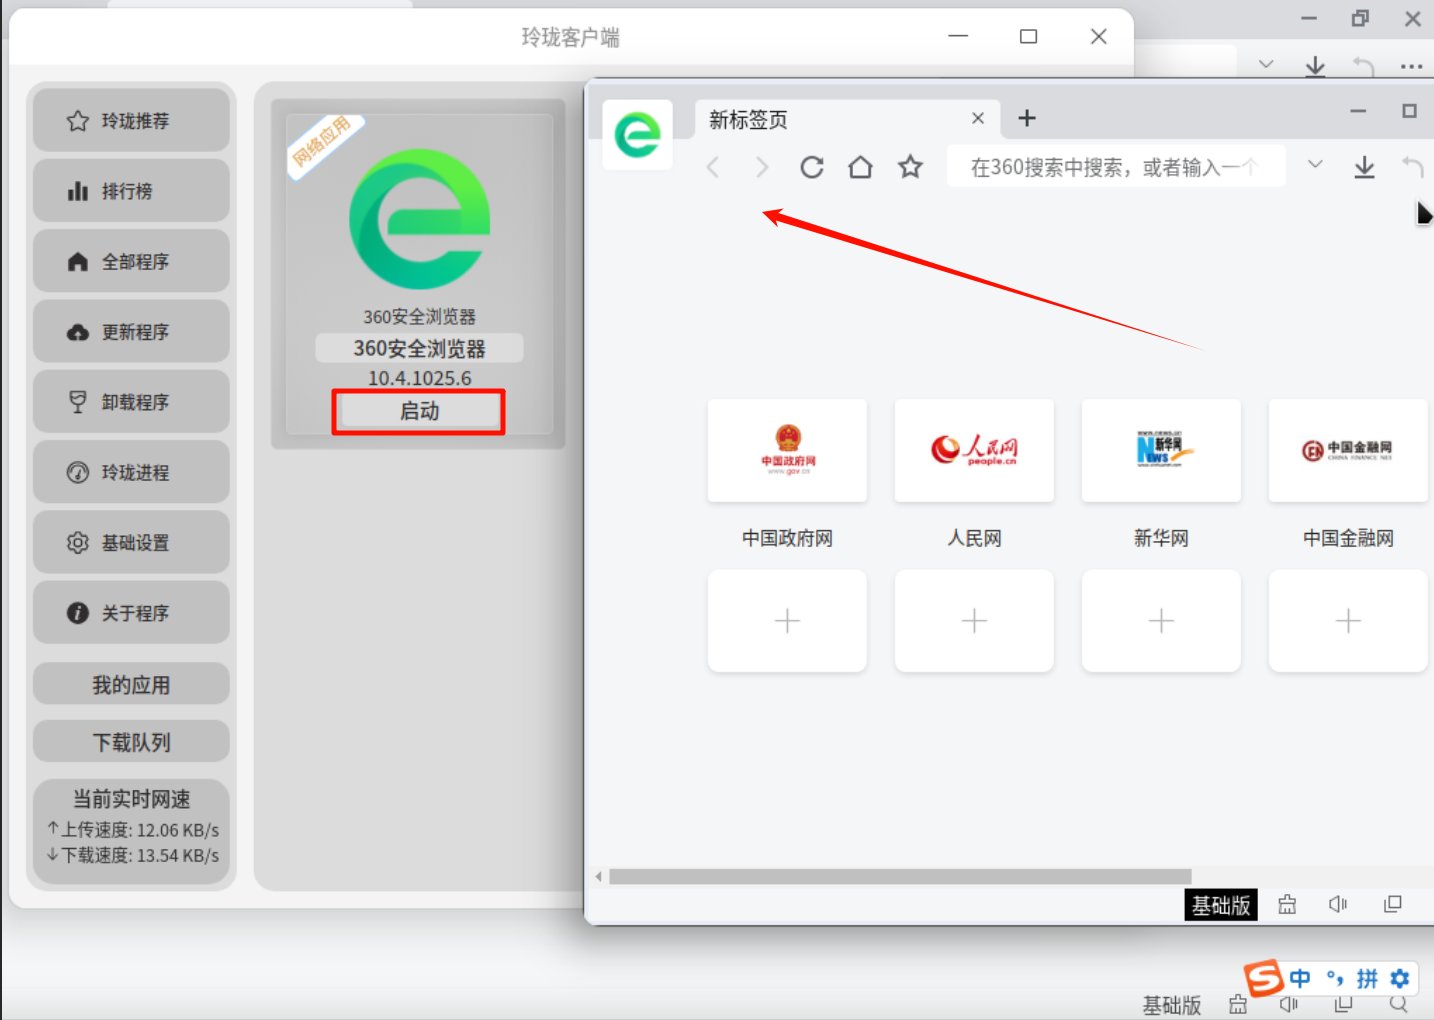This screenshot has width=1434, height=1020.
Task: Open the multi-window view icon
Action: [1393, 904]
